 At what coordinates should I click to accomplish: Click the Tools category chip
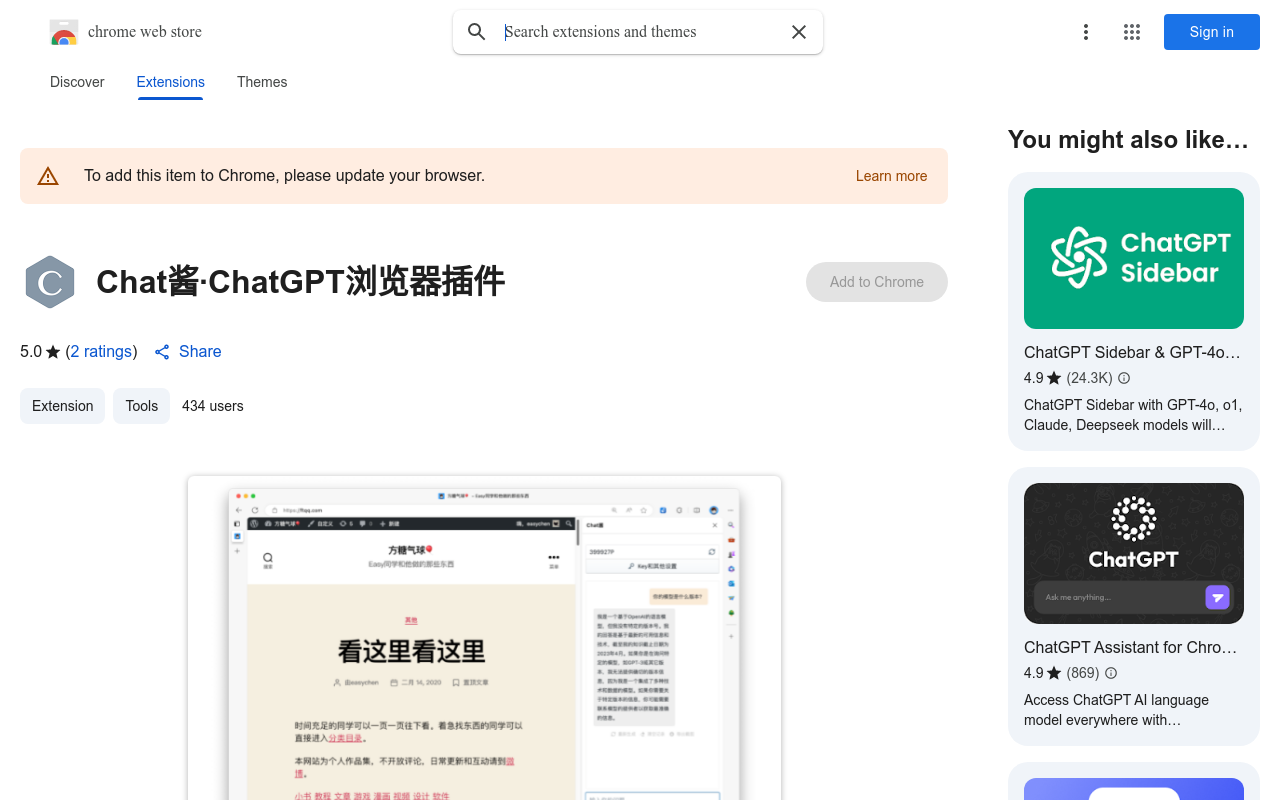(141, 406)
